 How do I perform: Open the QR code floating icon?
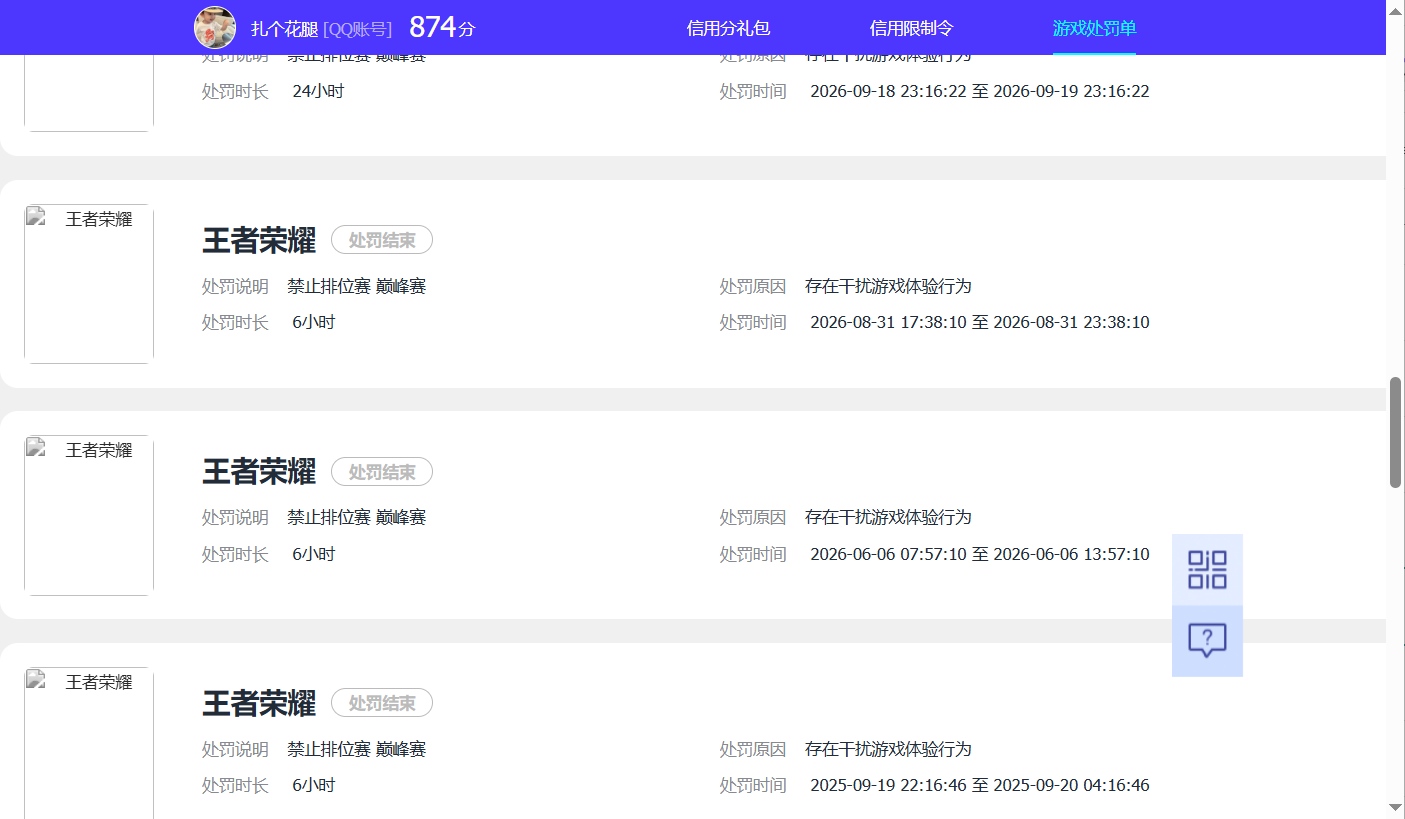pyautogui.click(x=1207, y=570)
